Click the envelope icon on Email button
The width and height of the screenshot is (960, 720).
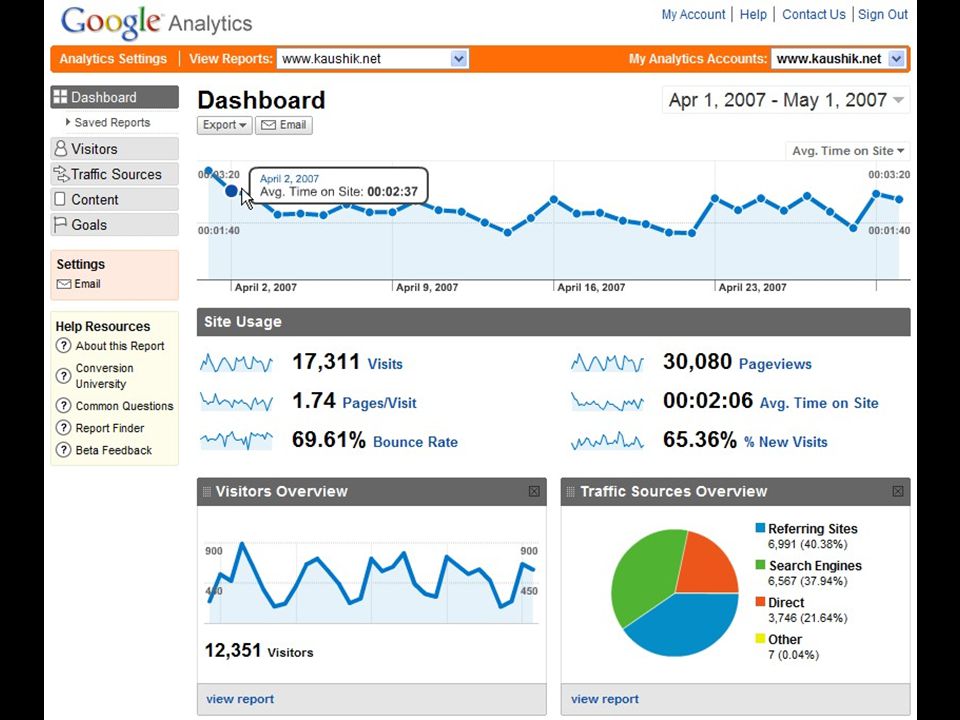(x=268, y=125)
